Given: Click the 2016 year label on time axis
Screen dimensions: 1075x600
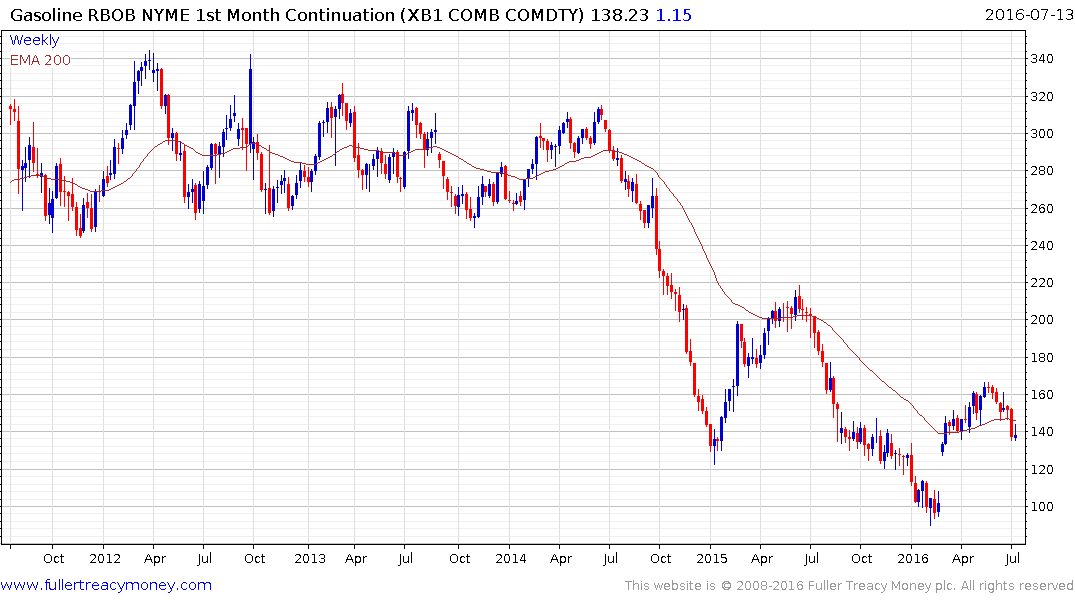Looking at the screenshot, I should [x=913, y=558].
